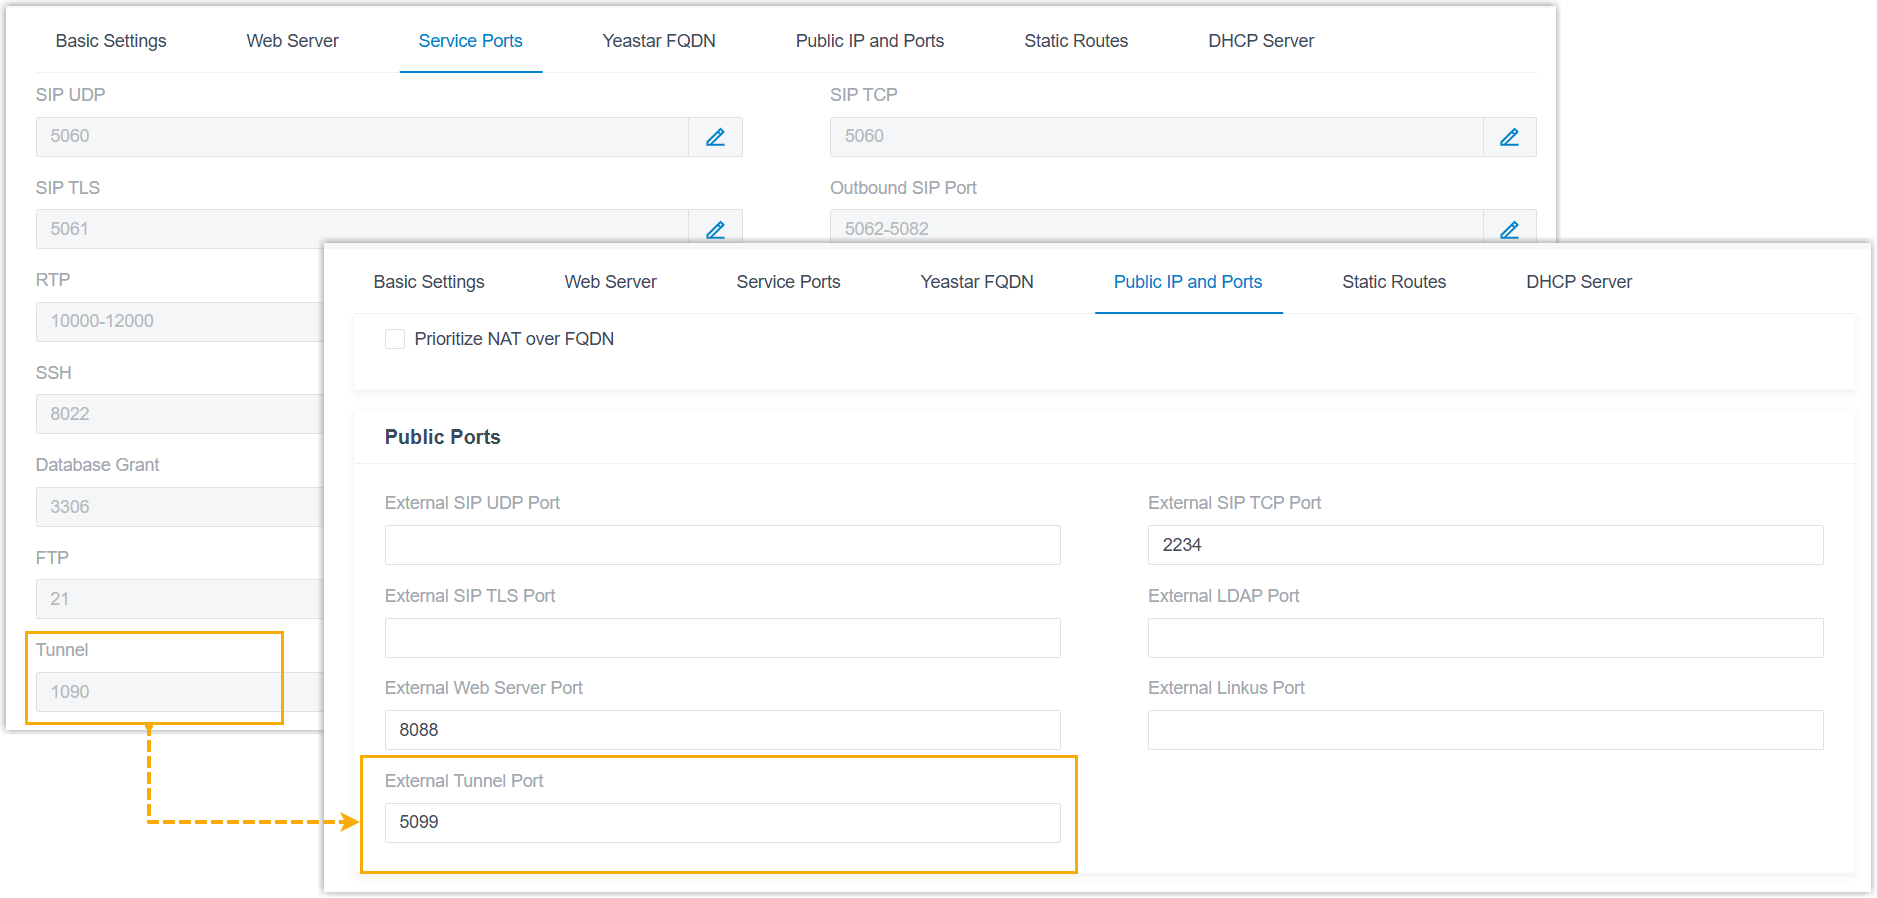Open the DHCP Server tab in front panel
Screen dimensions: 1877x898
pyautogui.click(x=1578, y=282)
